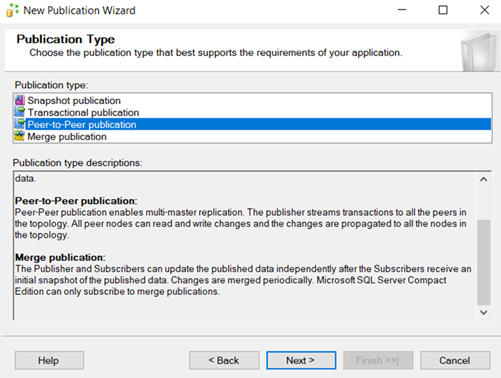Click the description scrollbar down arrow
The height and width of the screenshot is (378, 501).
point(484,312)
